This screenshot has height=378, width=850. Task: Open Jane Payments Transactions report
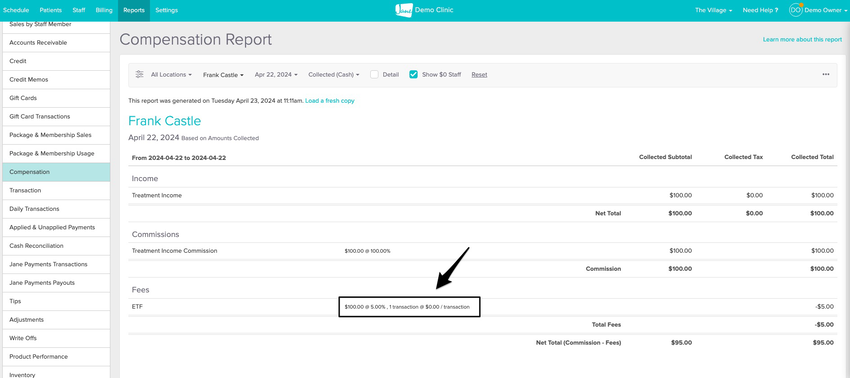pos(55,264)
